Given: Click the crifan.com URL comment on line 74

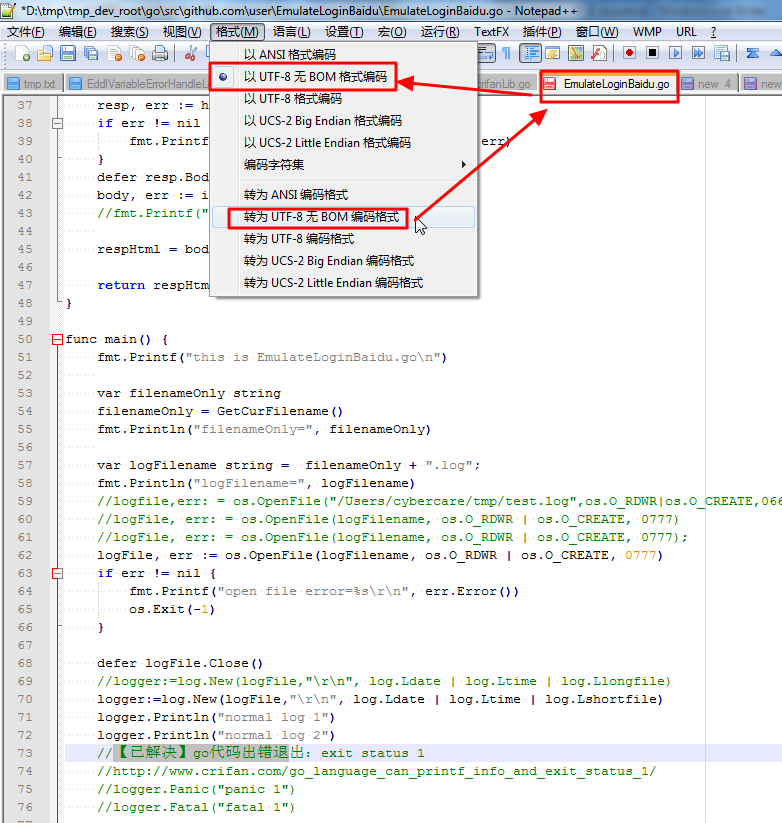Looking at the screenshot, I should click(376, 771).
